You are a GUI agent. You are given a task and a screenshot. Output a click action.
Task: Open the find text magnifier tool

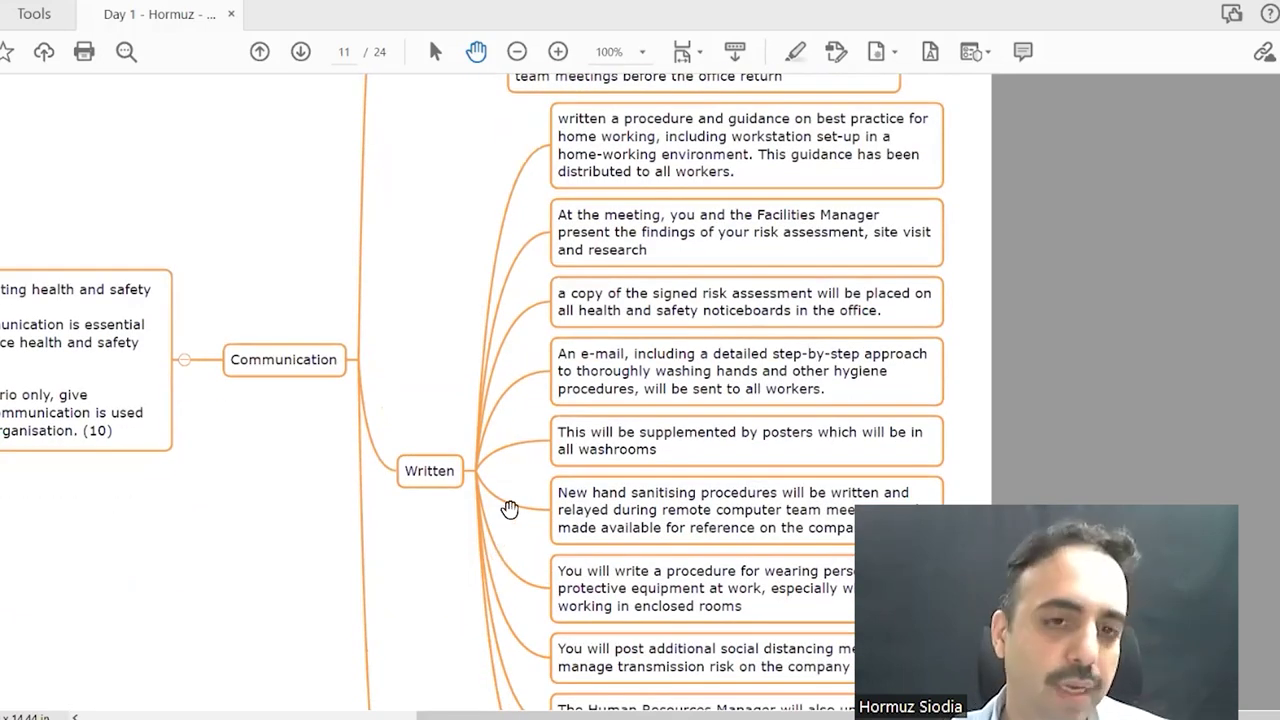click(126, 52)
